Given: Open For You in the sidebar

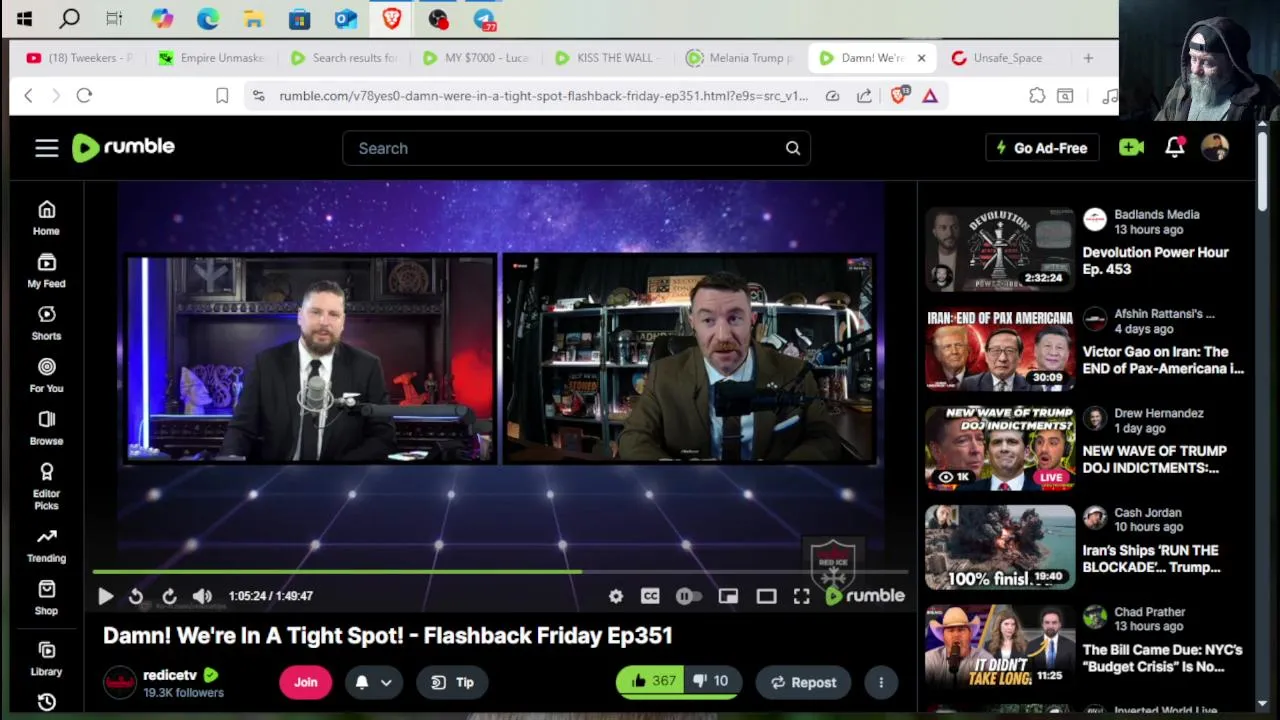Looking at the screenshot, I should pos(46,376).
